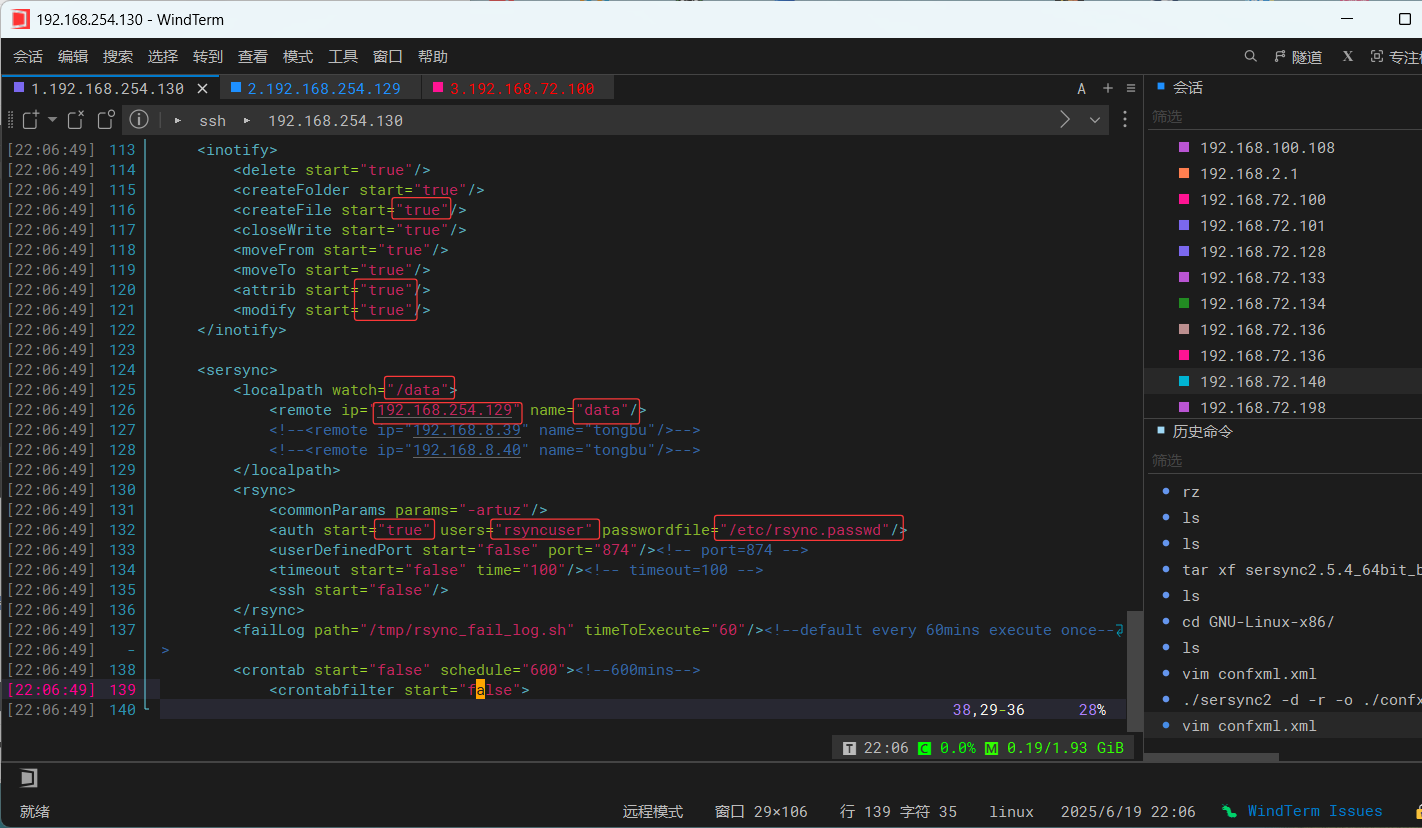Viewport: 1422px width, 828px height.
Task: Click the session info (i) icon
Action: click(x=139, y=120)
